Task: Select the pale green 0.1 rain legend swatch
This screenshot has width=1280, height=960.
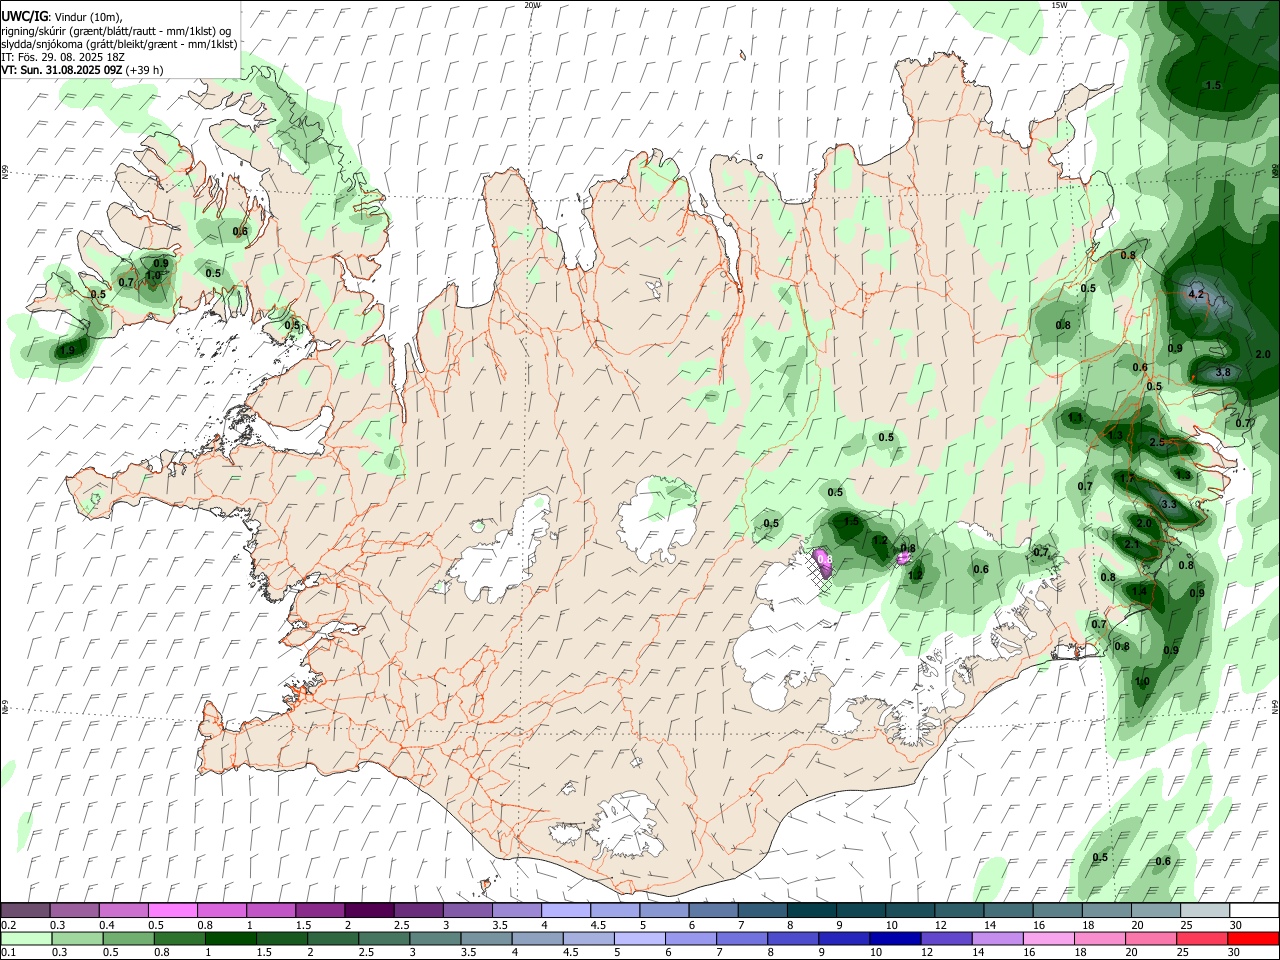Action: [25, 938]
